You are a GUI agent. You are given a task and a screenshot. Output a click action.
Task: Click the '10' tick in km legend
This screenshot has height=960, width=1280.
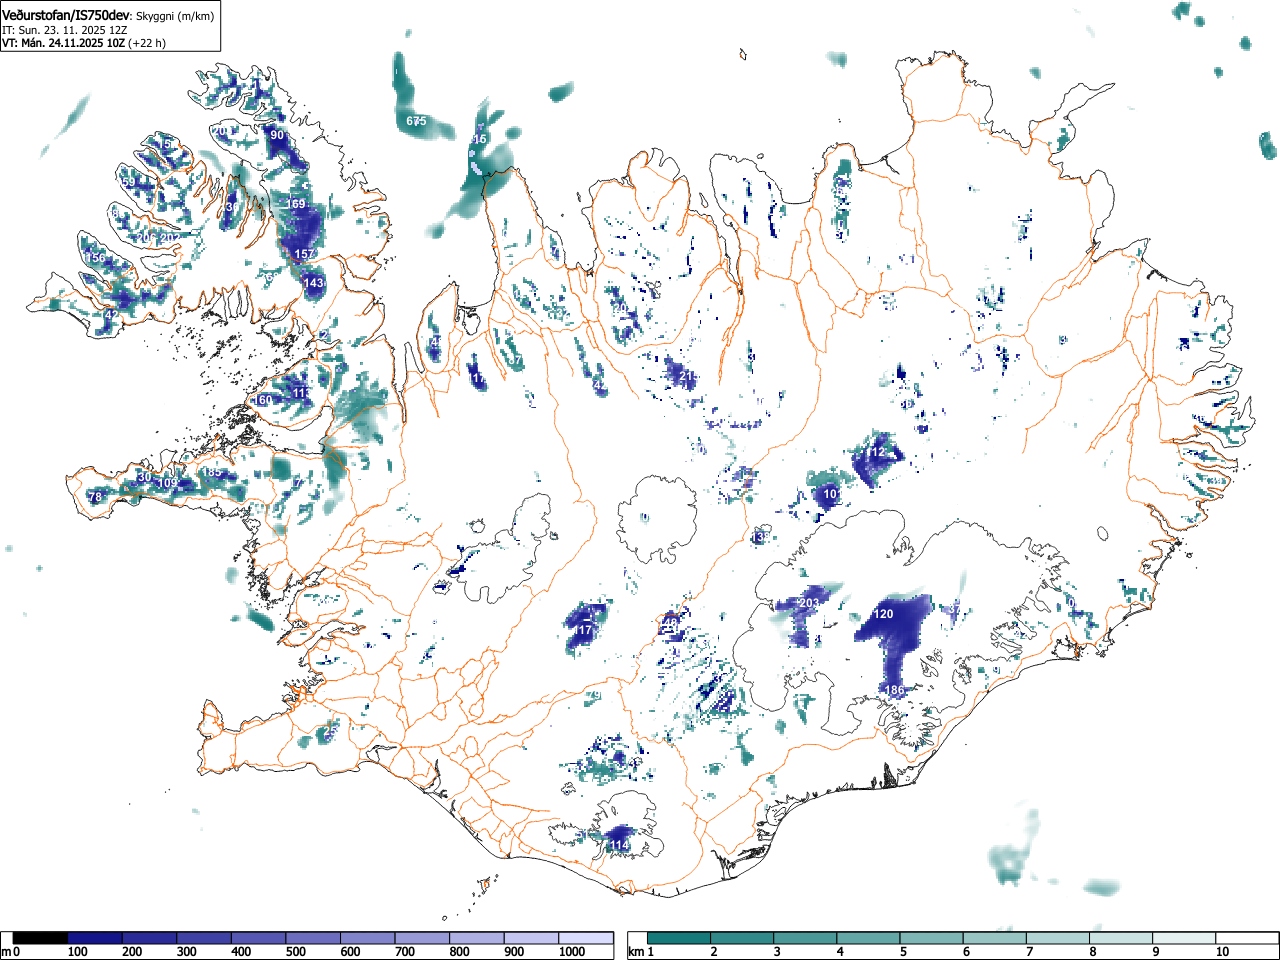pyautogui.click(x=1222, y=952)
